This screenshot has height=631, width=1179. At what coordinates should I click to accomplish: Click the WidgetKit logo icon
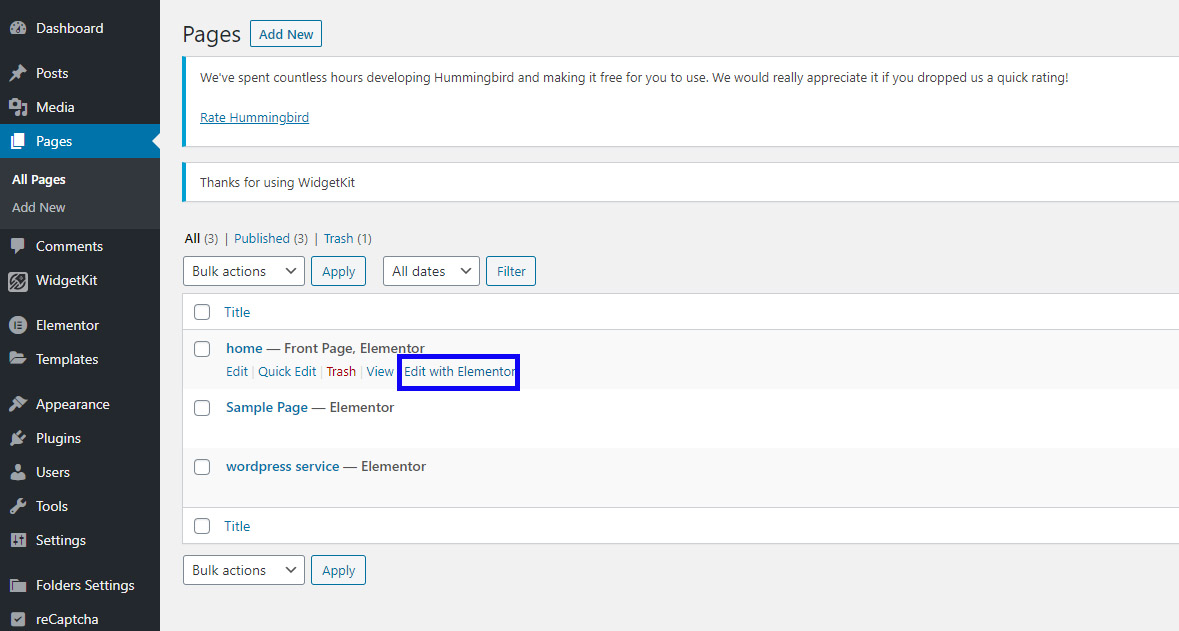(18, 281)
